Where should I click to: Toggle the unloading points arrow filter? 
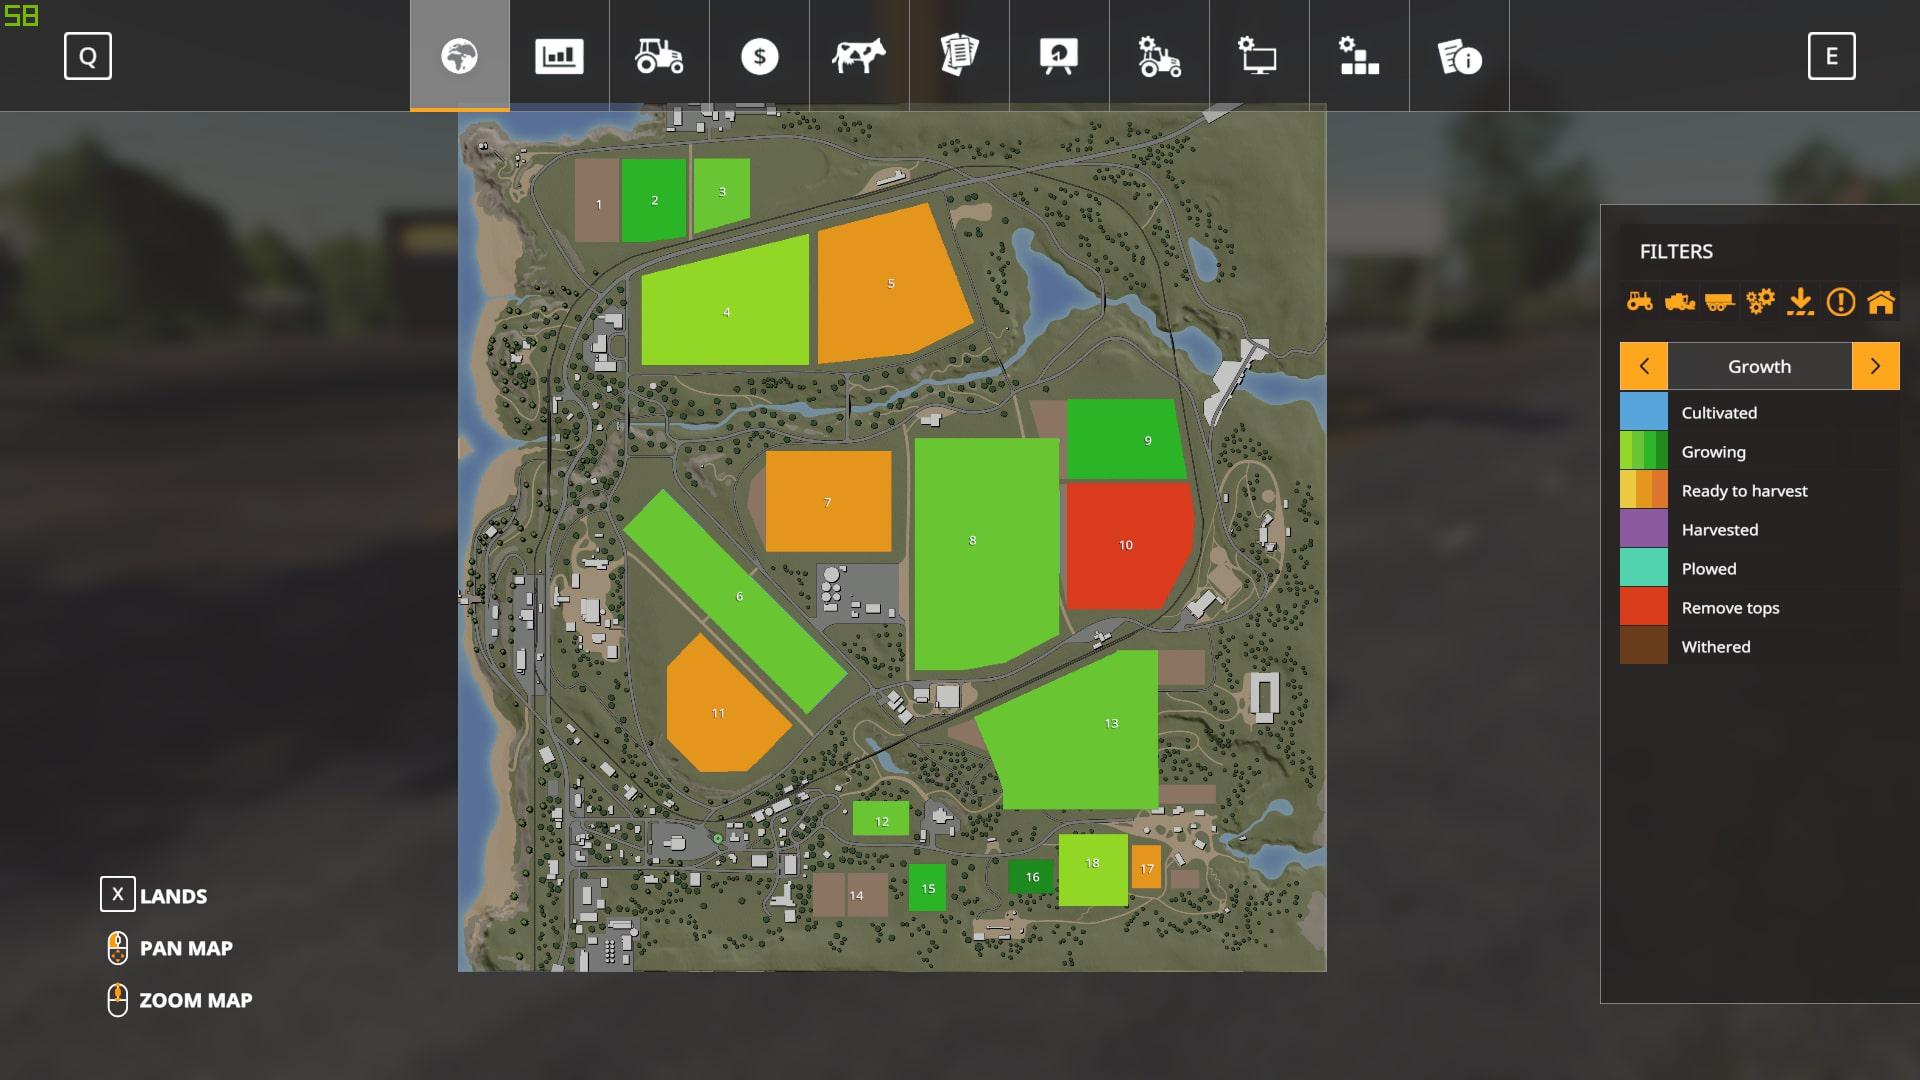pyautogui.click(x=1800, y=301)
